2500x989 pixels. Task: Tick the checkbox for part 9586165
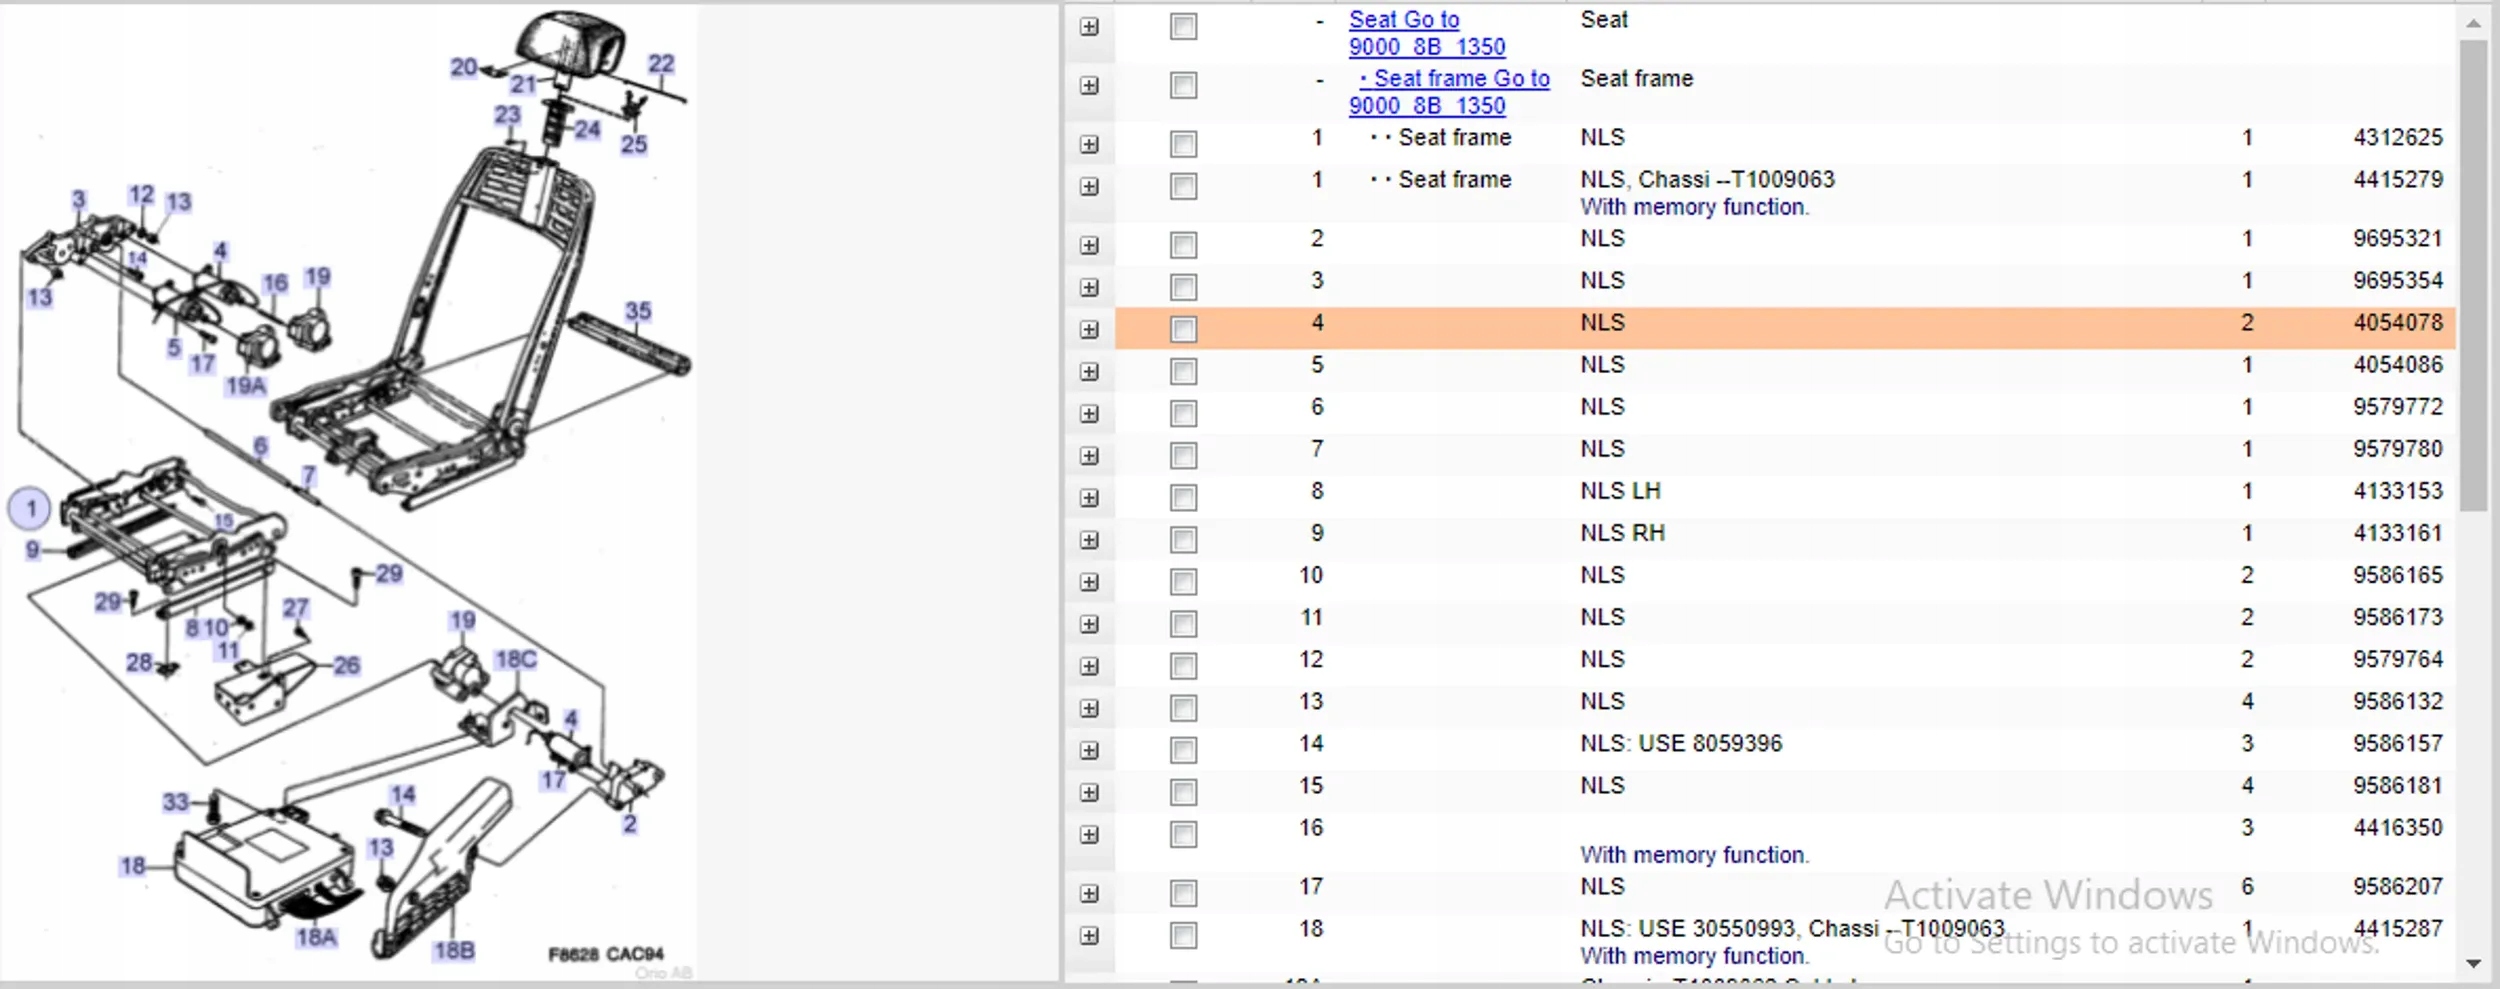(1183, 582)
